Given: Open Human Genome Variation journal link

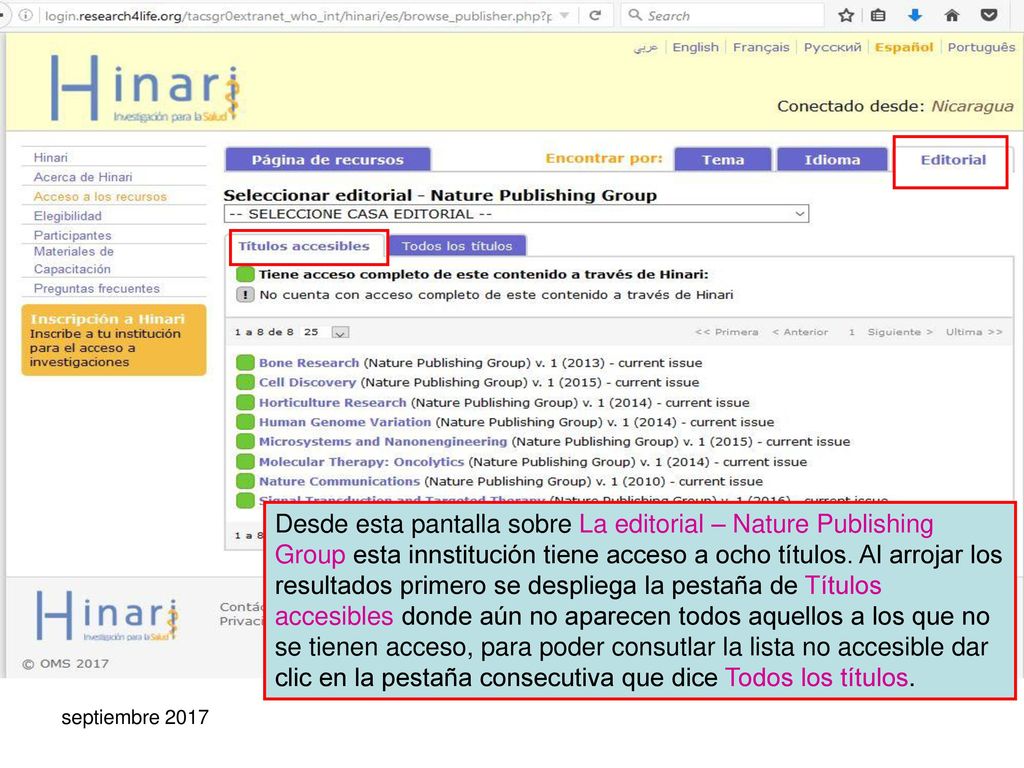Looking at the screenshot, I should click(345, 422).
